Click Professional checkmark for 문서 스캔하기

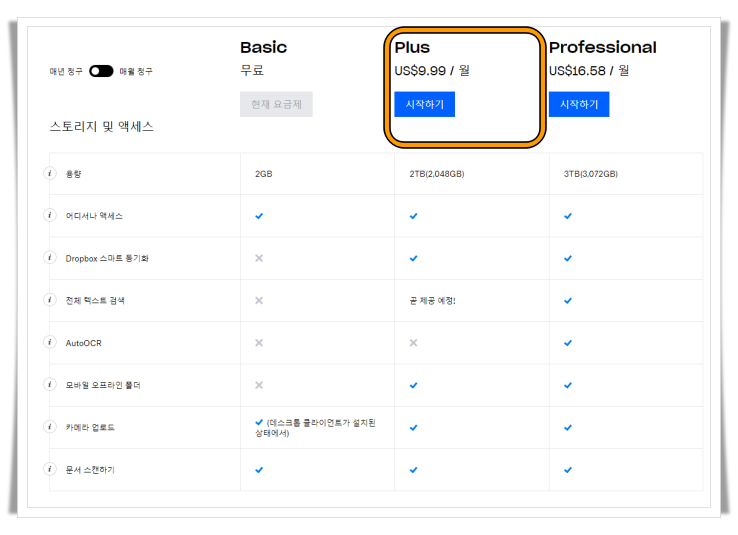(568, 470)
